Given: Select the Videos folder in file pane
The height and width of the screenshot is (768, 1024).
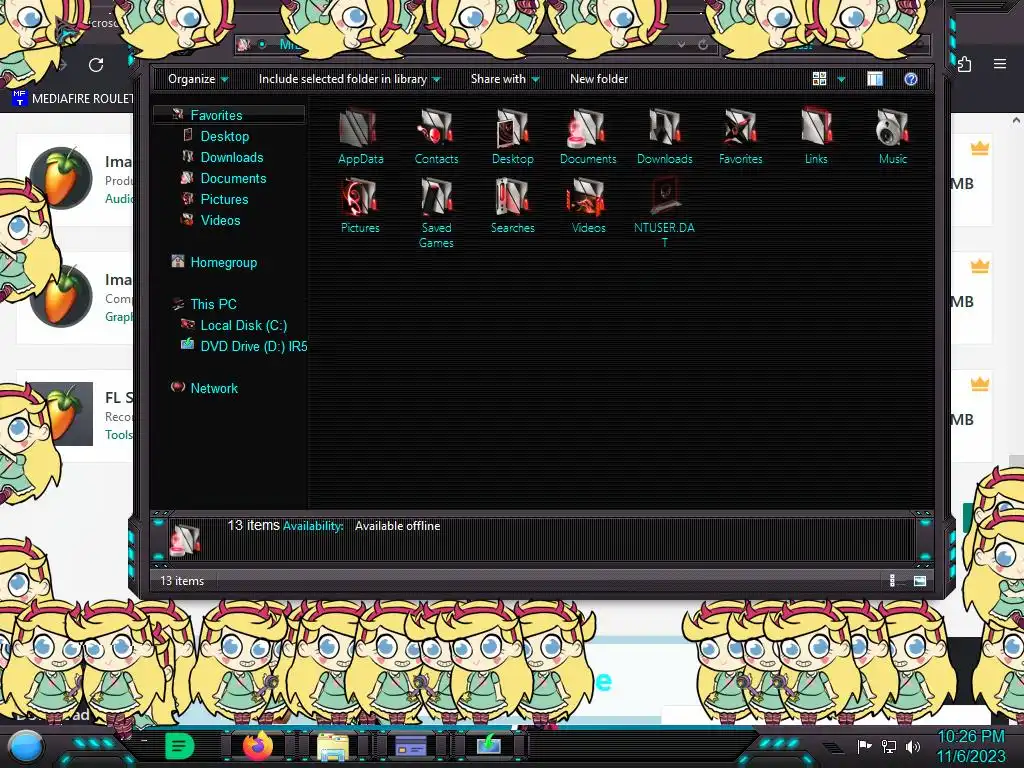Looking at the screenshot, I should click(588, 206).
